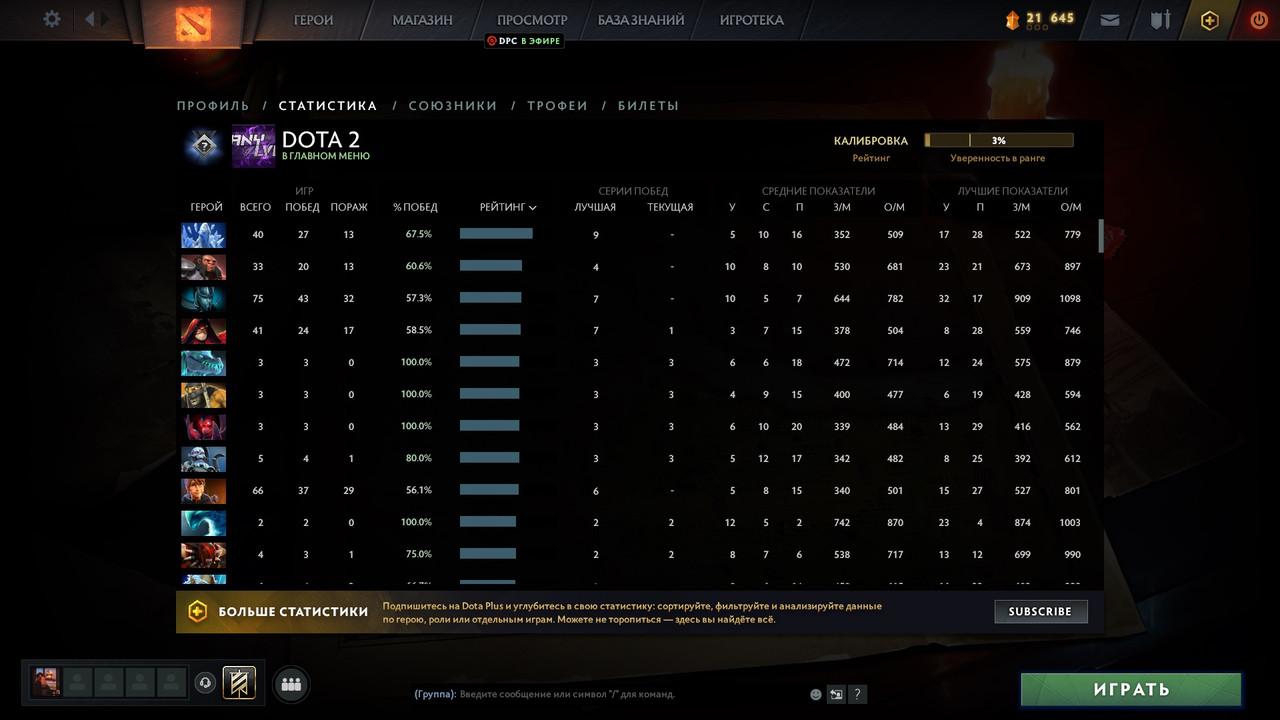Viewport: 1280px width, 720px height.
Task: Switch to the ПРОФИЛЬ tab
Action: (x=213, y=105)
